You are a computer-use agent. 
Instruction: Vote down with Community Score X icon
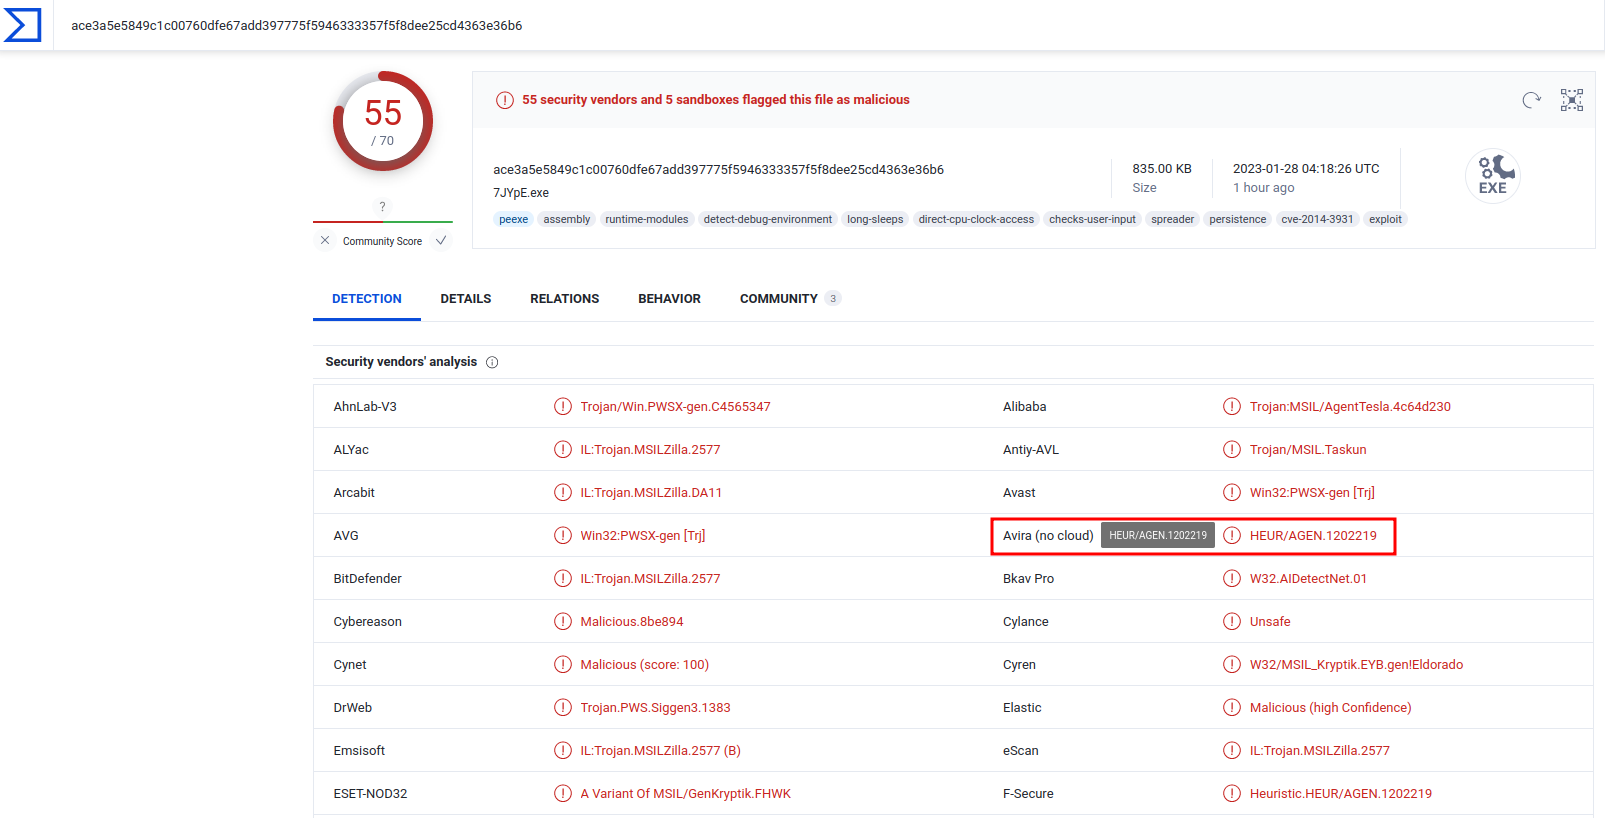tap(325, 240)
